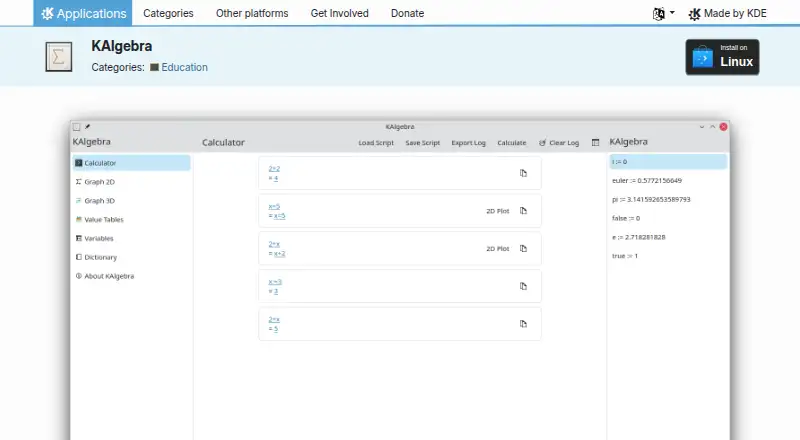This screenshot has width=800, height=440.
Task: Click the Save Script toolbar button
Action: click(x=422, y=143)
